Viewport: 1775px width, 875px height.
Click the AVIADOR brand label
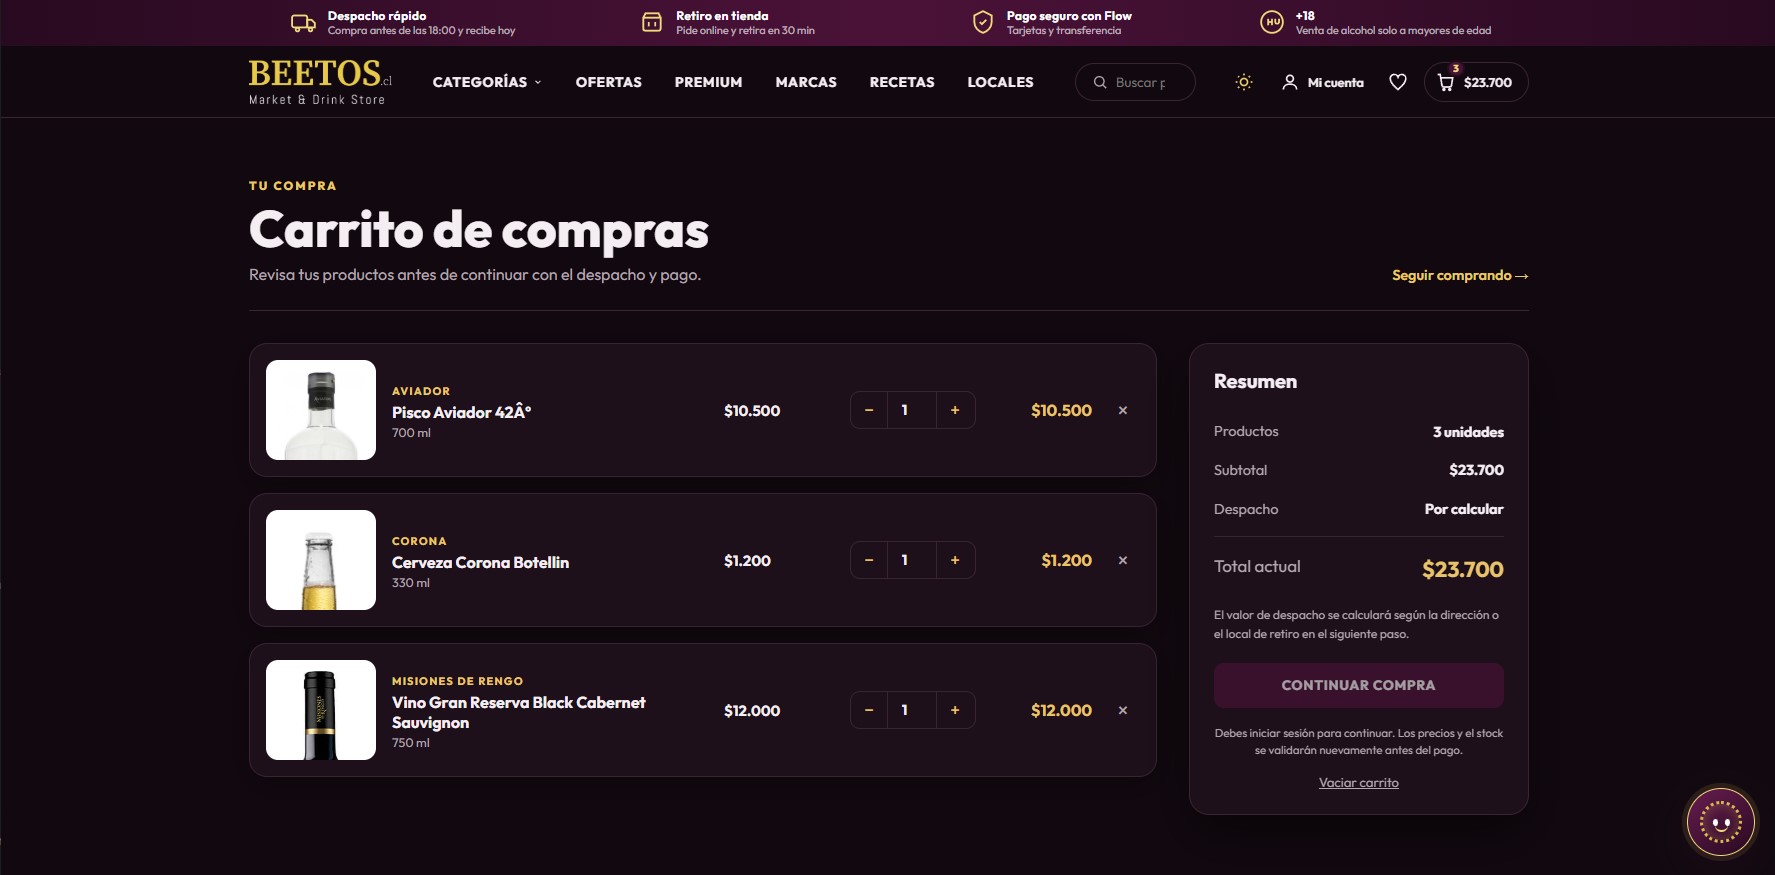pyautogui.click(x=421, y=391)
